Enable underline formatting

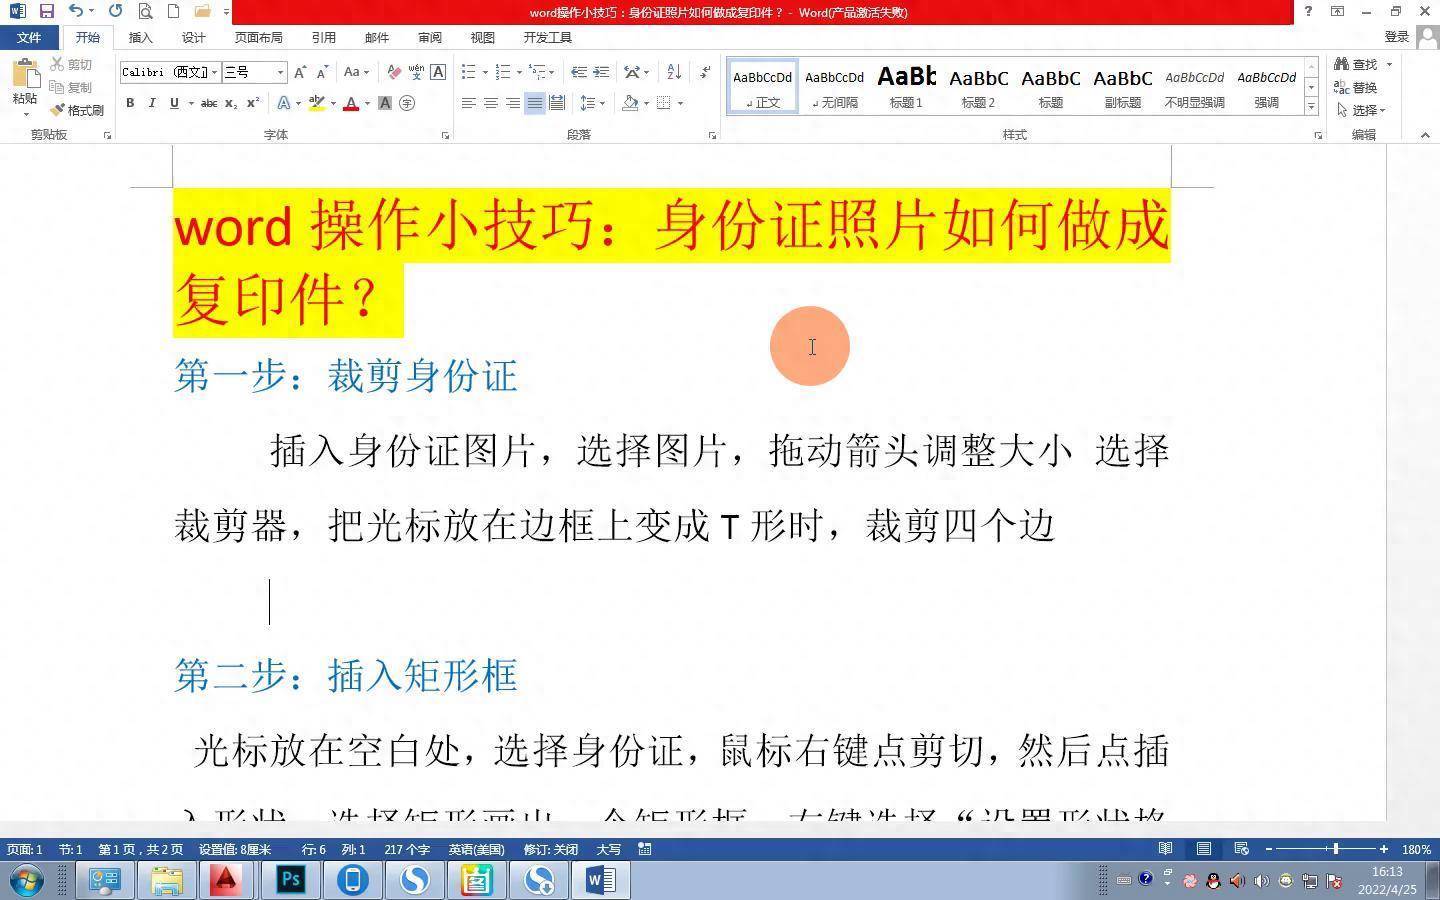click(174, 103)
